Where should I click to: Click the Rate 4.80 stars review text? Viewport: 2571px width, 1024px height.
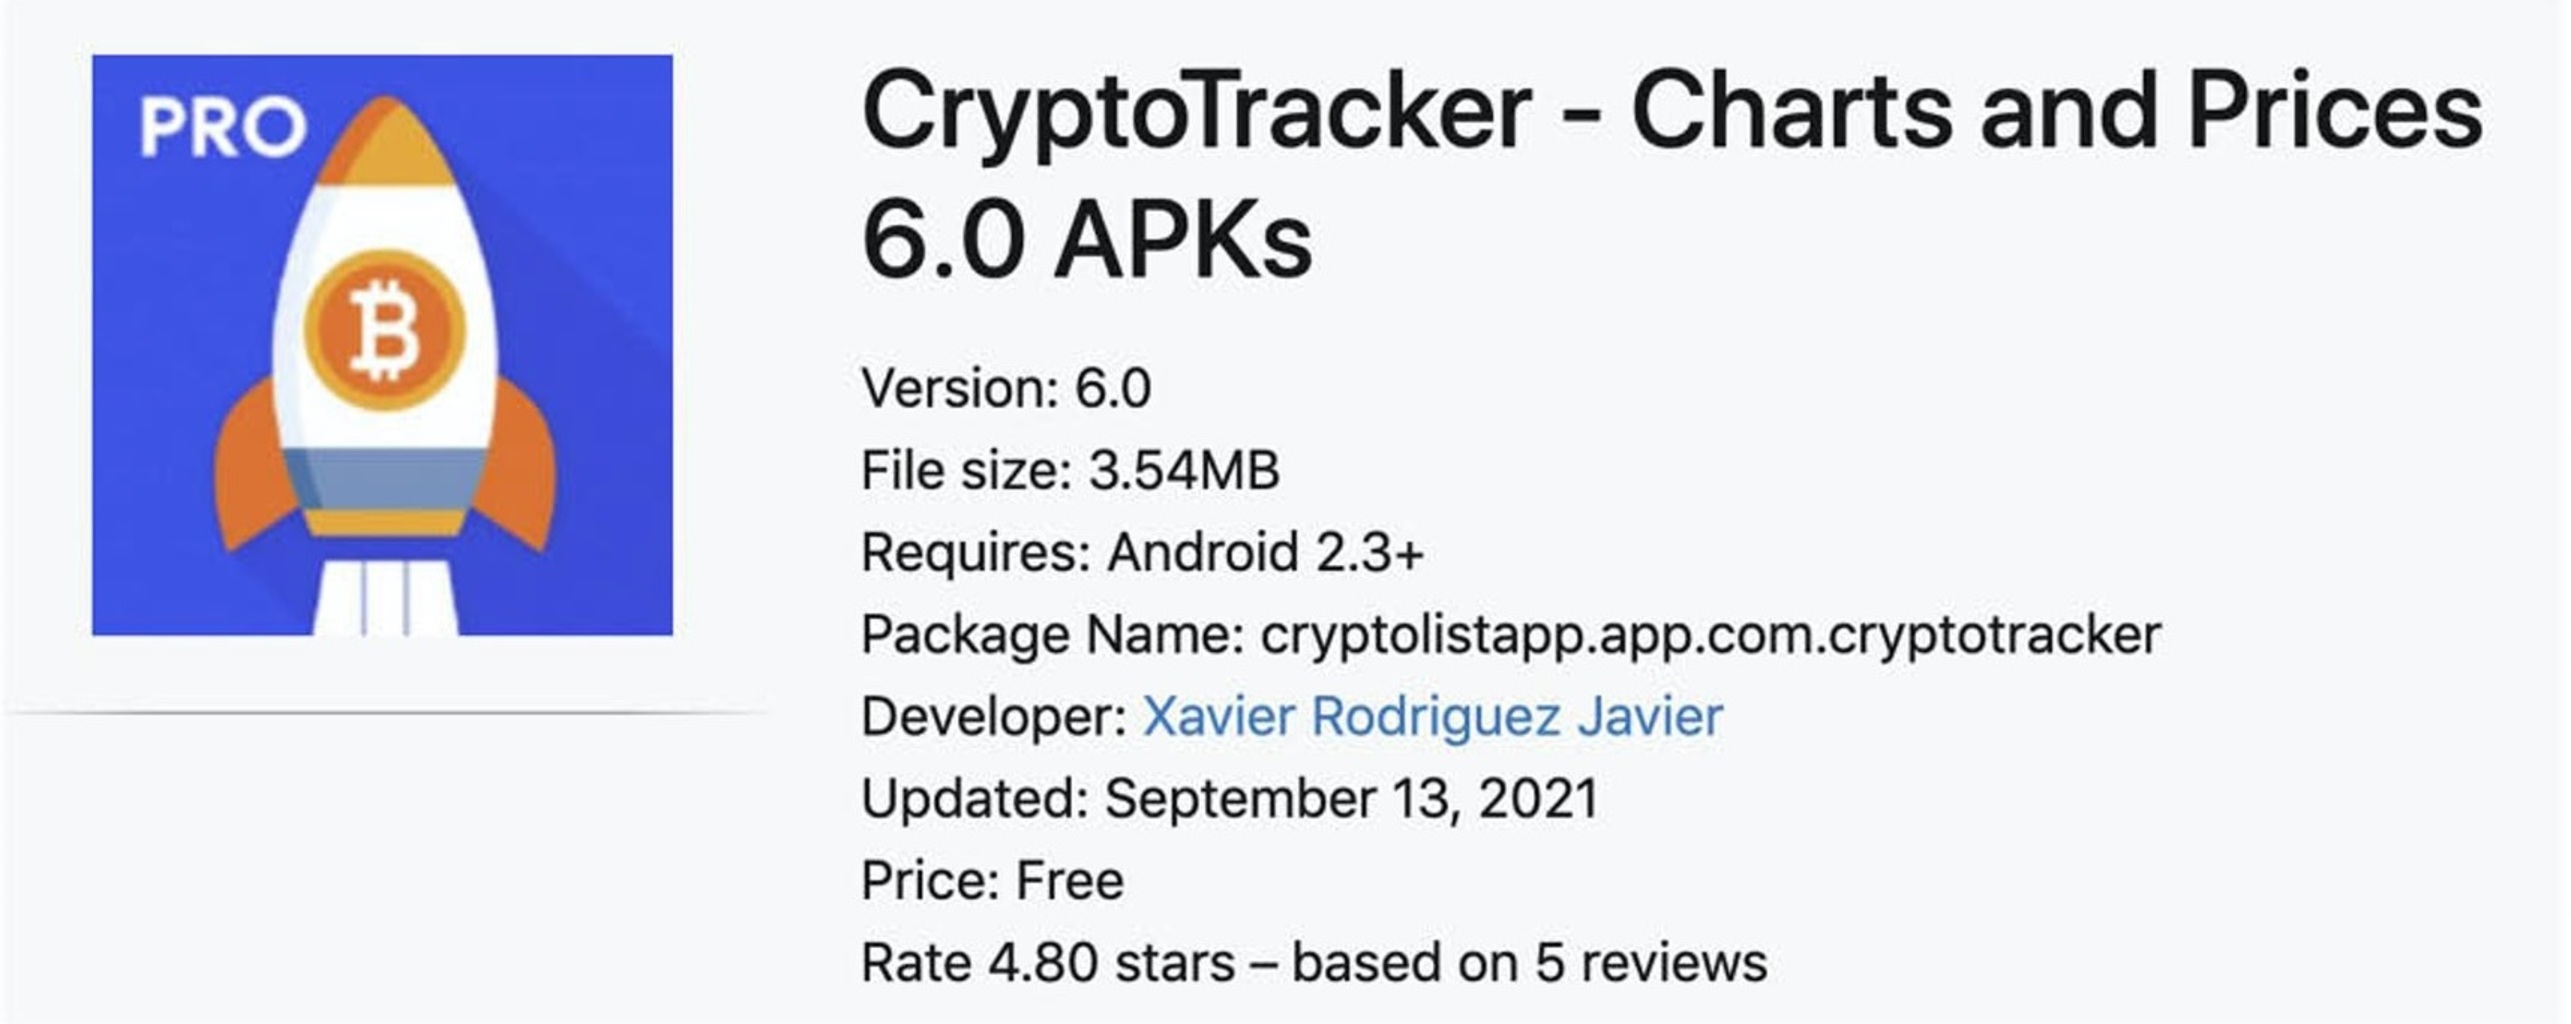point(1314,963)
